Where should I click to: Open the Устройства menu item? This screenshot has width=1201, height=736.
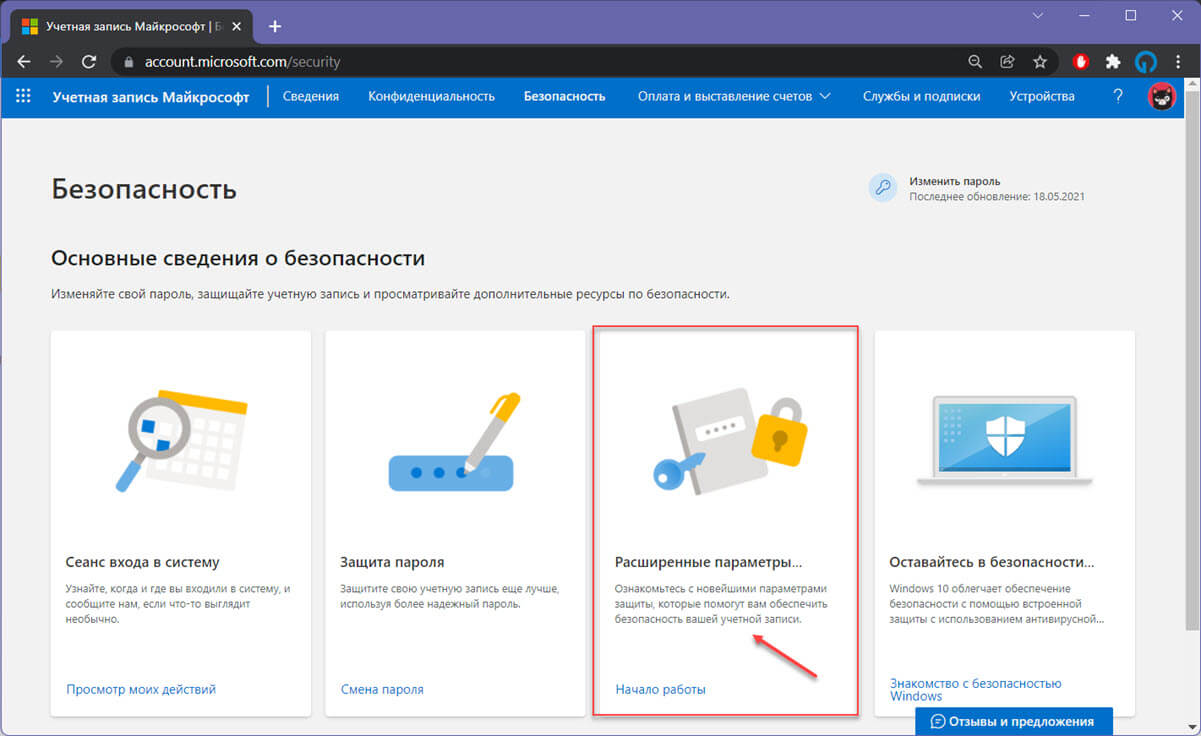(x=1042, y=97)
